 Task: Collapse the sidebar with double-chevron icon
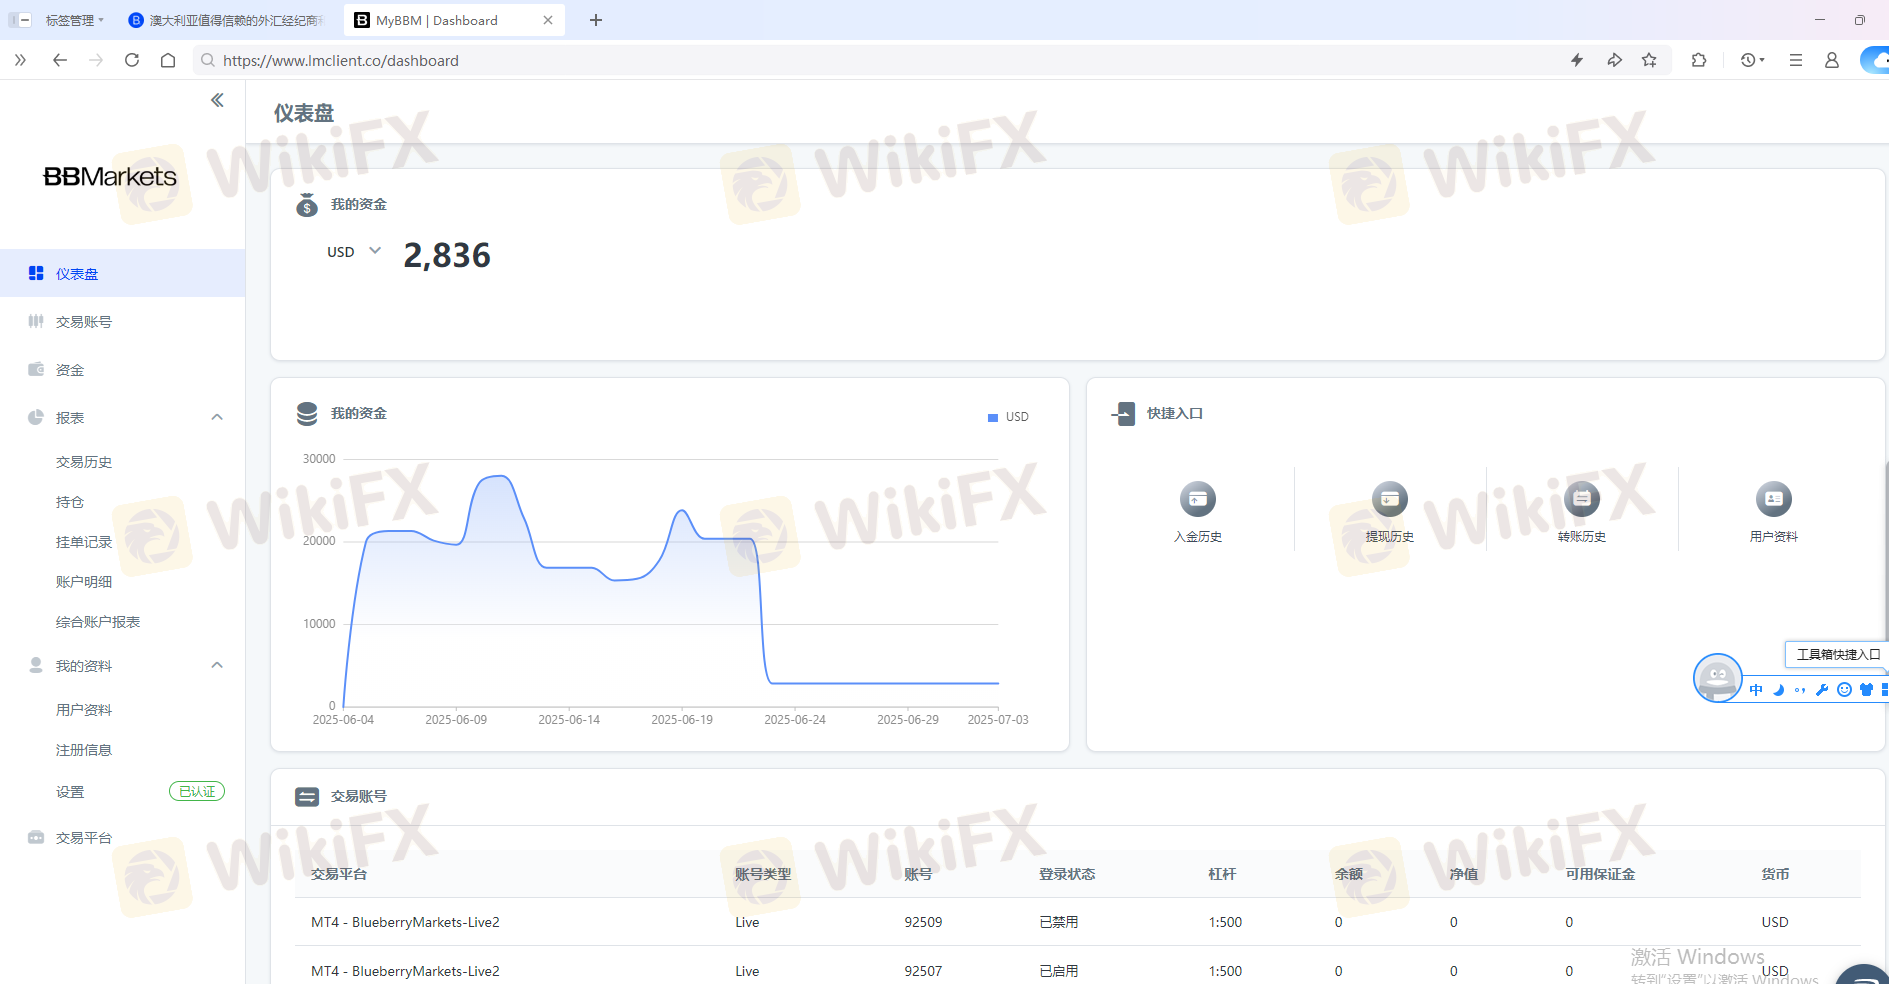tap(217, 100)
